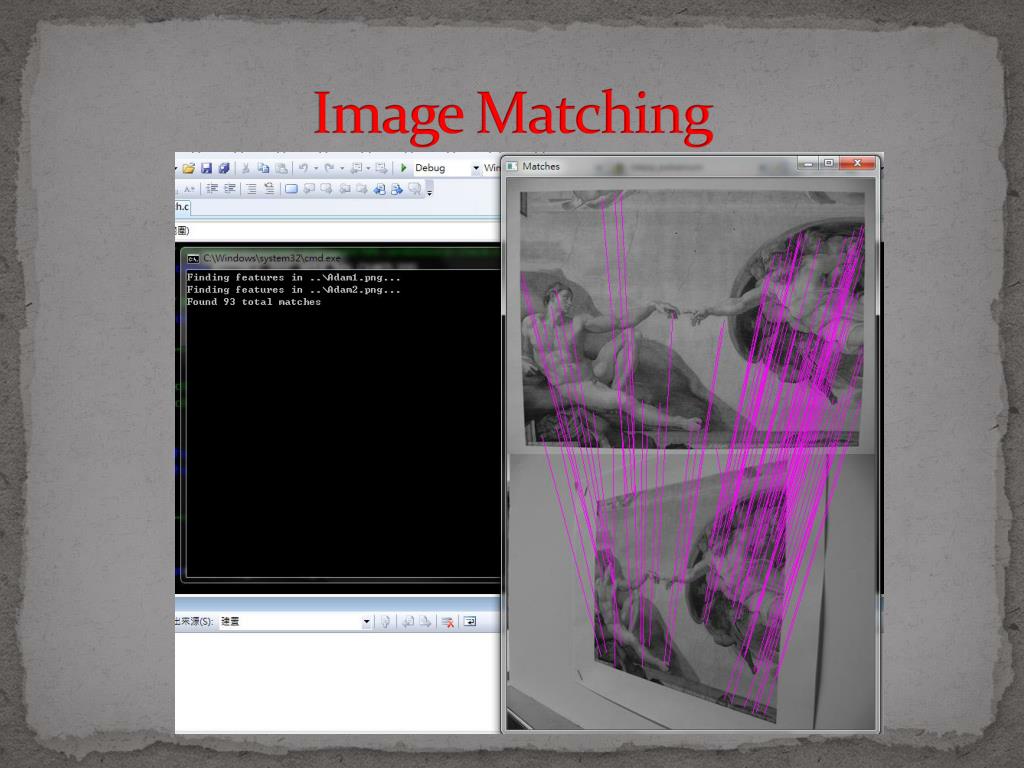The image size is (1024, 768).
Task: Select the h.c editor tab
Action: 182,207
